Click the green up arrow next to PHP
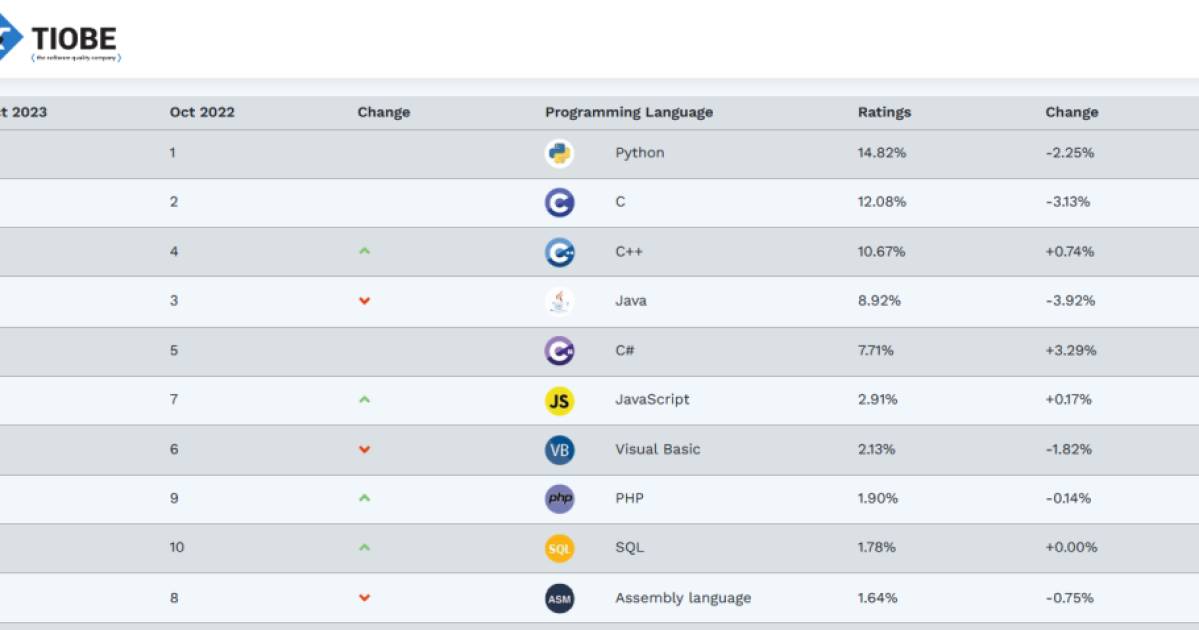The image size is (1199, 630). [364, 498]
